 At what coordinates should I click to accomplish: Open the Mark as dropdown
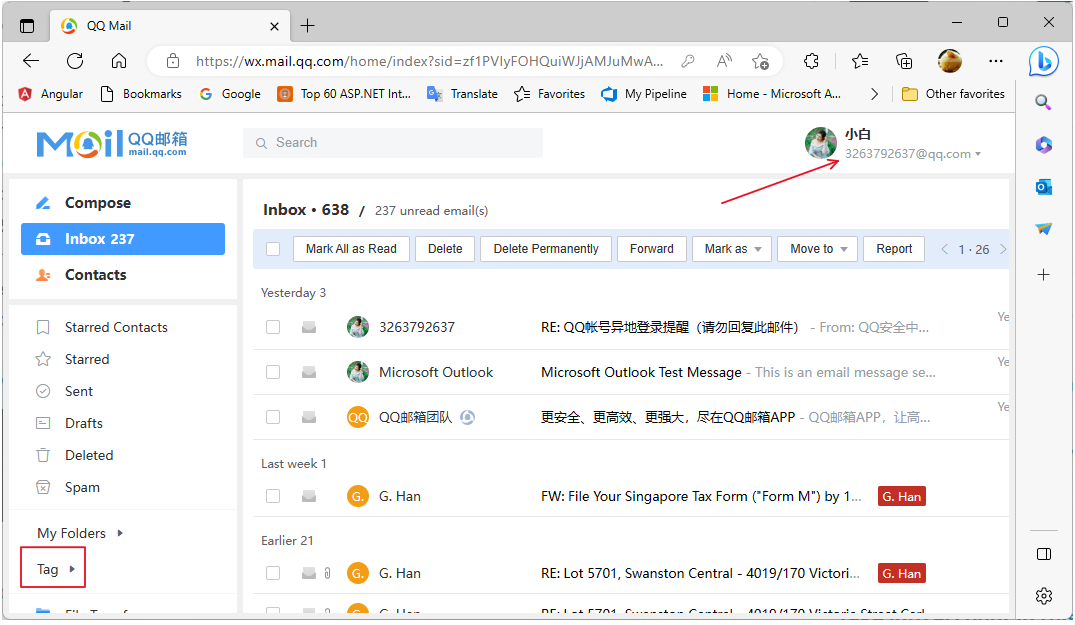click(x=732, y=248)
